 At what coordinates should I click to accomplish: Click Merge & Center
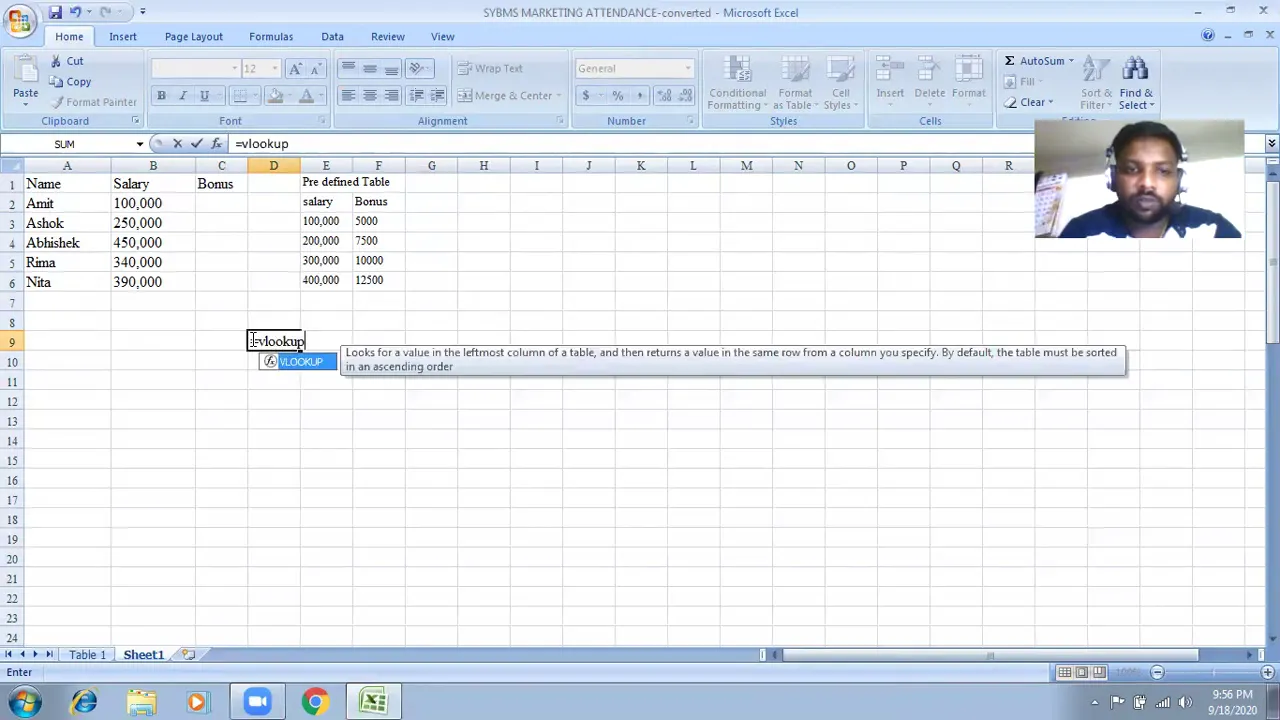[506, 95]
